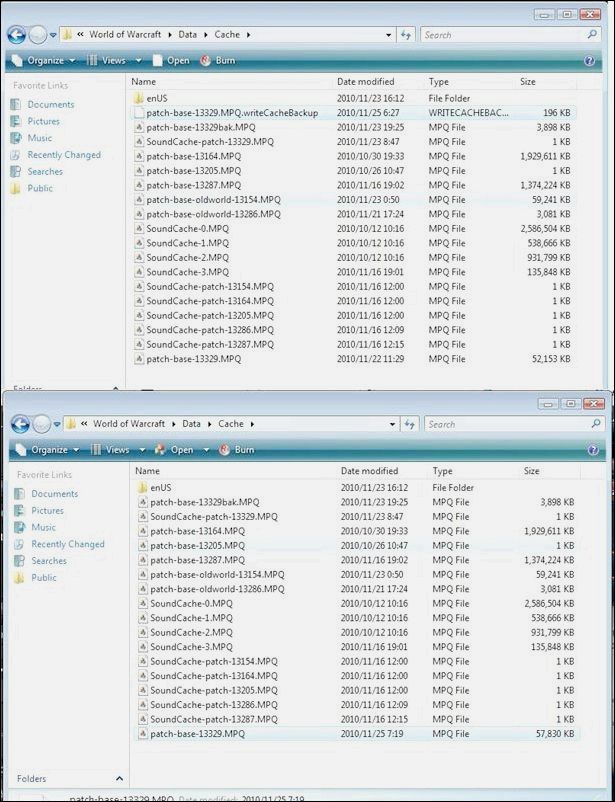The image size is (615, 802).
Task: Sort by Date modified column in top window
Action: [365, 81]
